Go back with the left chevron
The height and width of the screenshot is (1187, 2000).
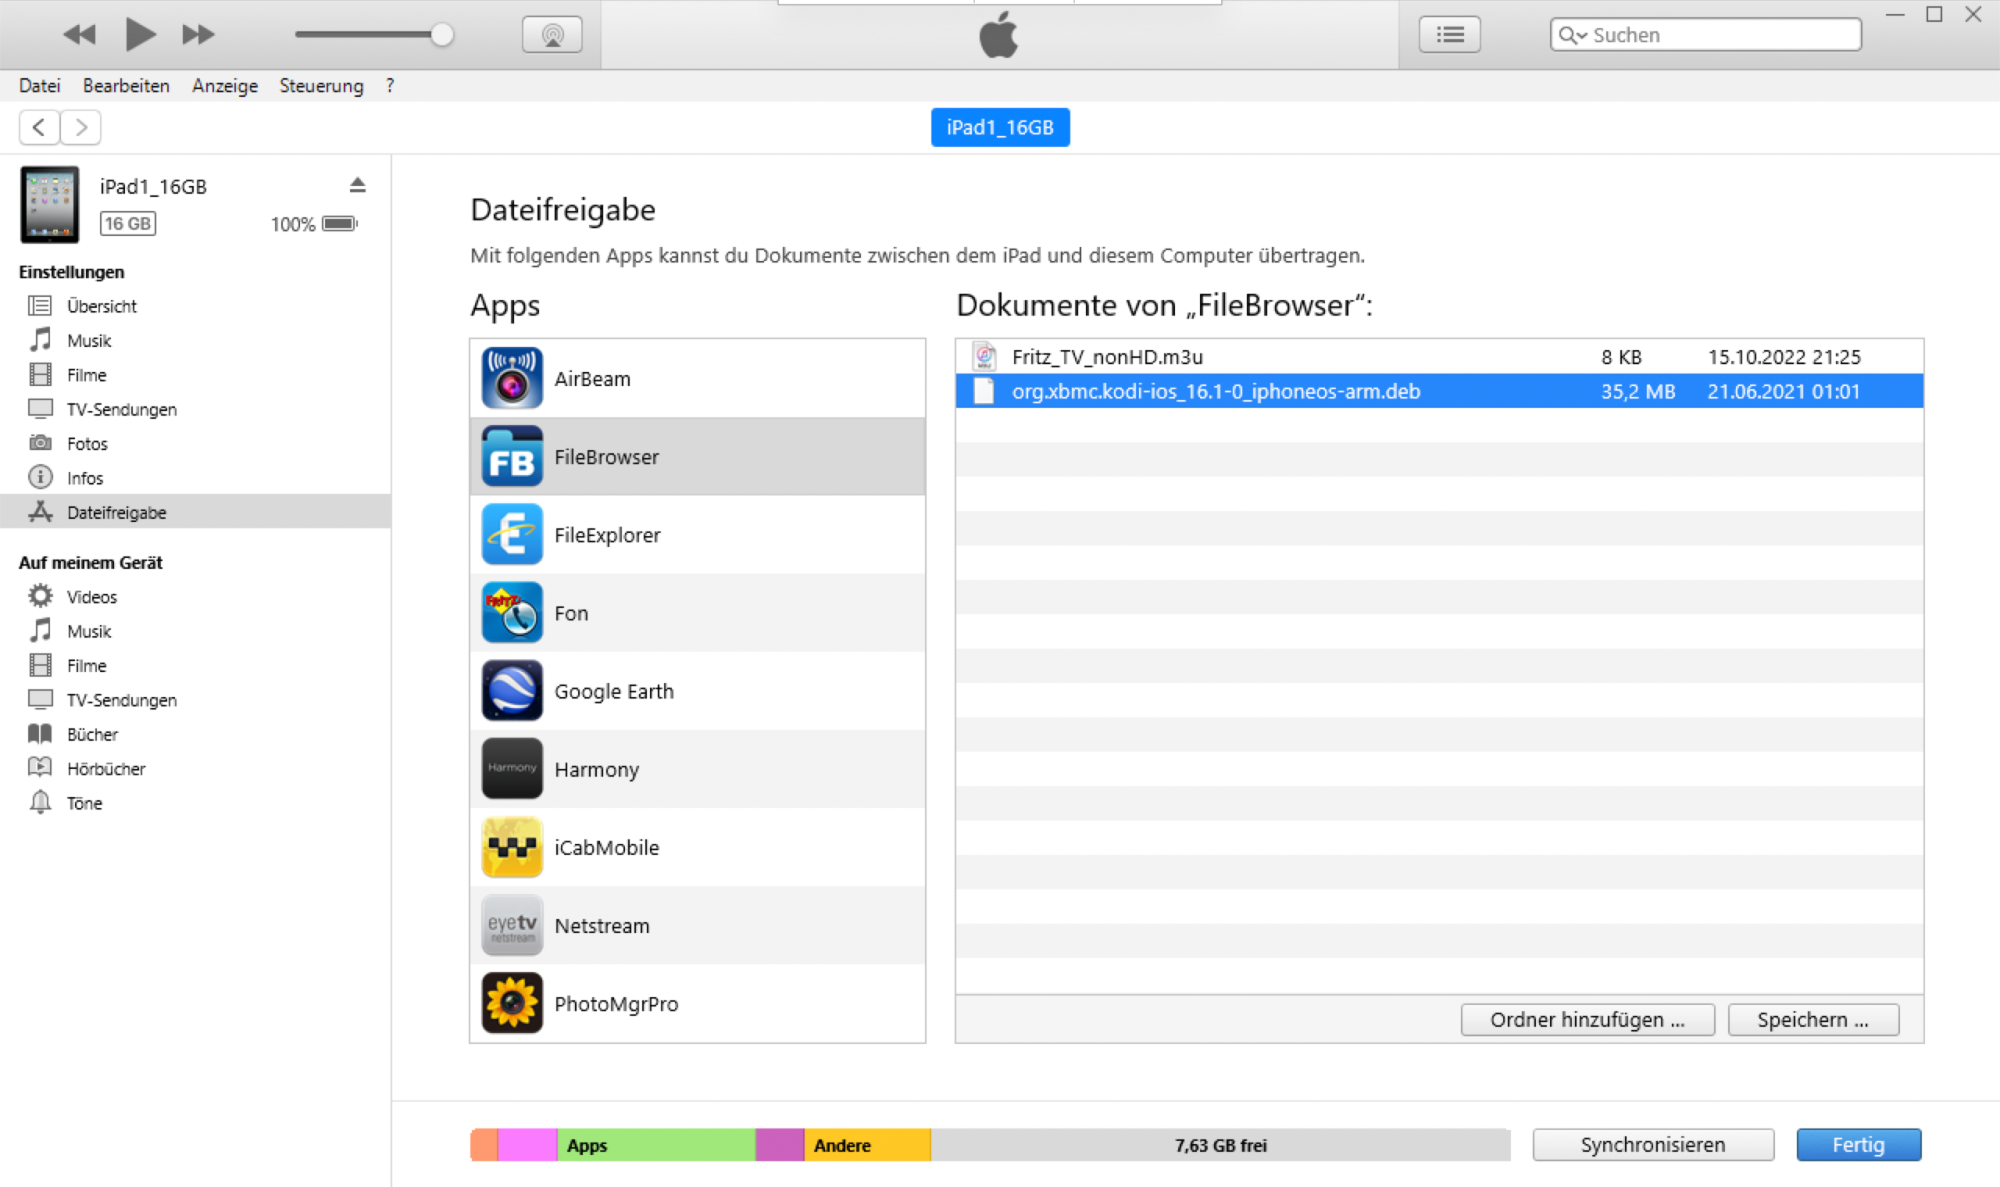39,127
